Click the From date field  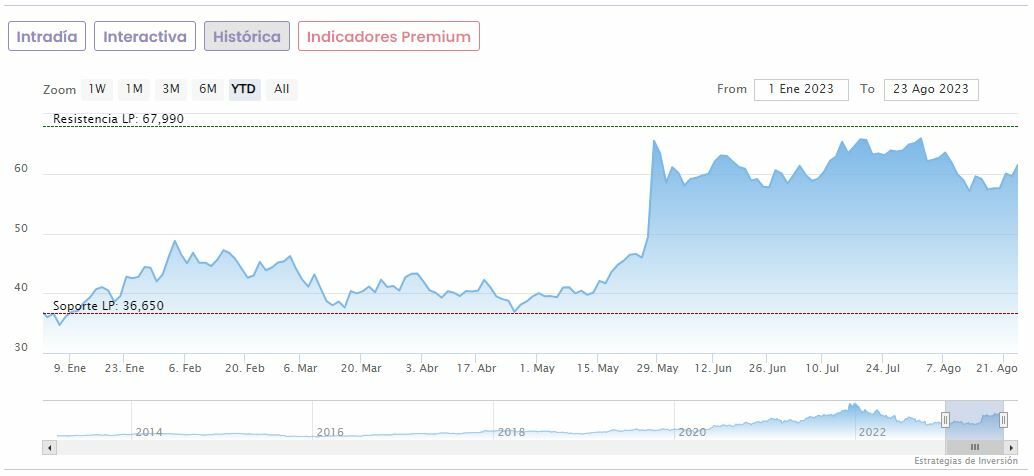[801, 89]
